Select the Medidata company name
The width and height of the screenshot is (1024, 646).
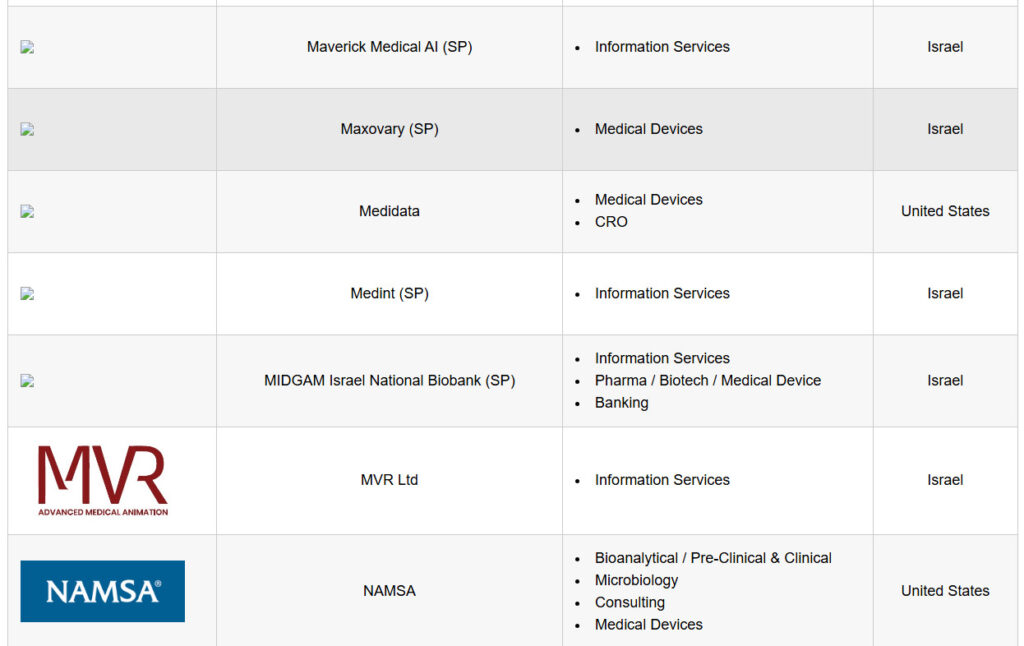[389, 211]
